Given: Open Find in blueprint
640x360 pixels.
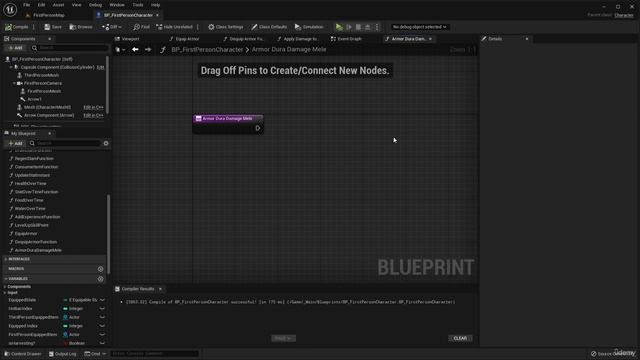Looking at the screenshot, I should point(141,27).
